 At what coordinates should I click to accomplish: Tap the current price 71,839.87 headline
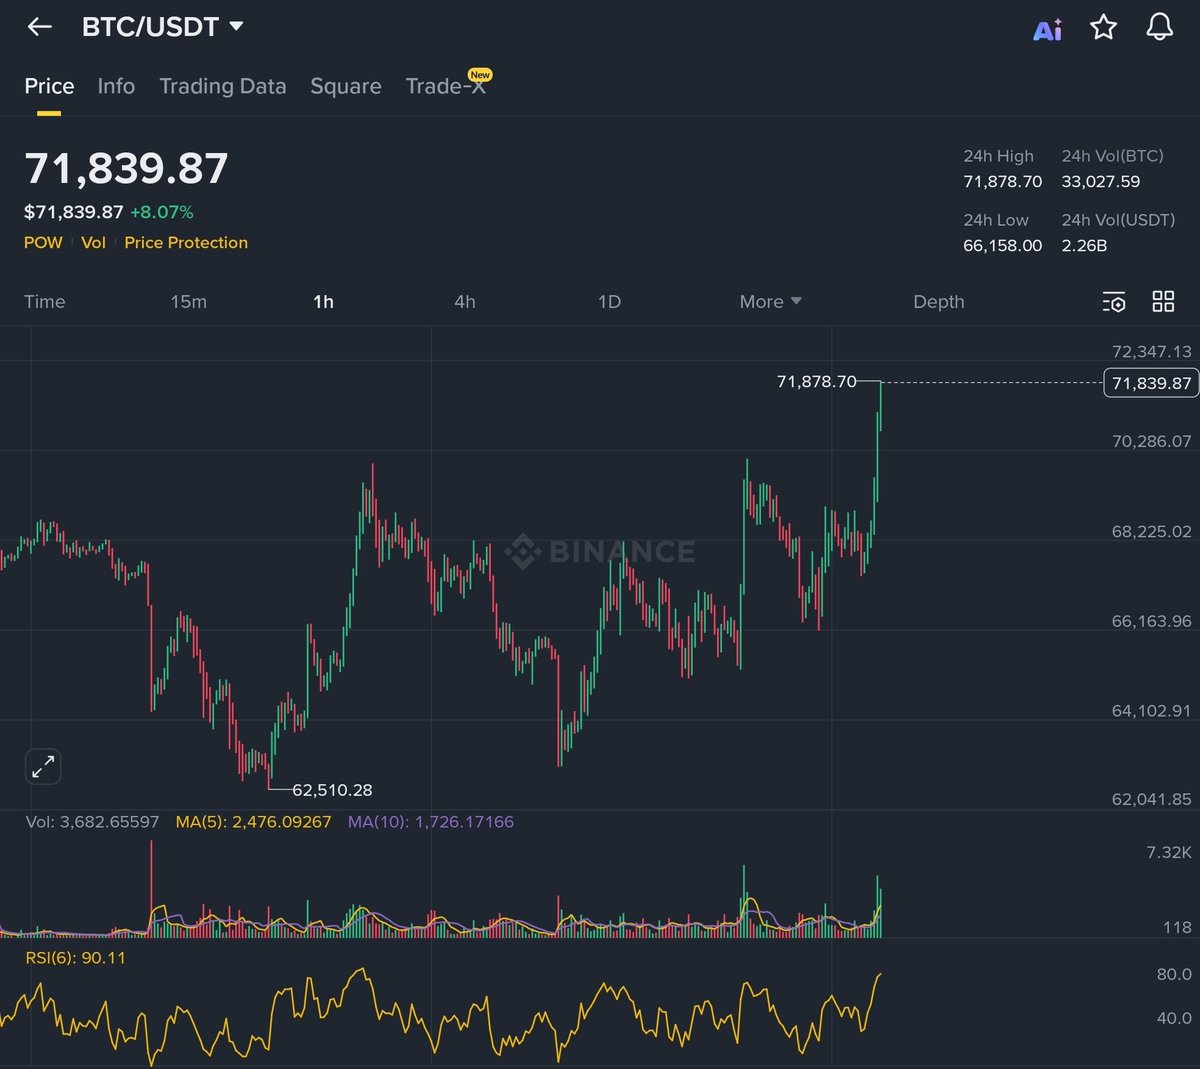click(126, 168)
